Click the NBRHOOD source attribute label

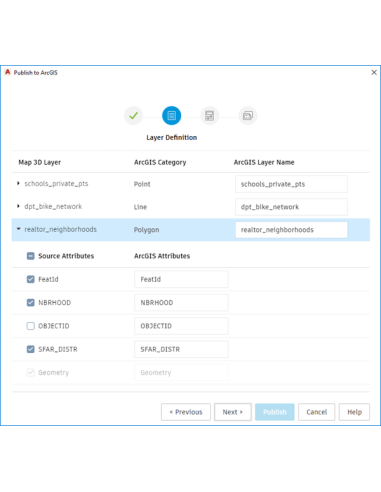(x=54, y=303)
